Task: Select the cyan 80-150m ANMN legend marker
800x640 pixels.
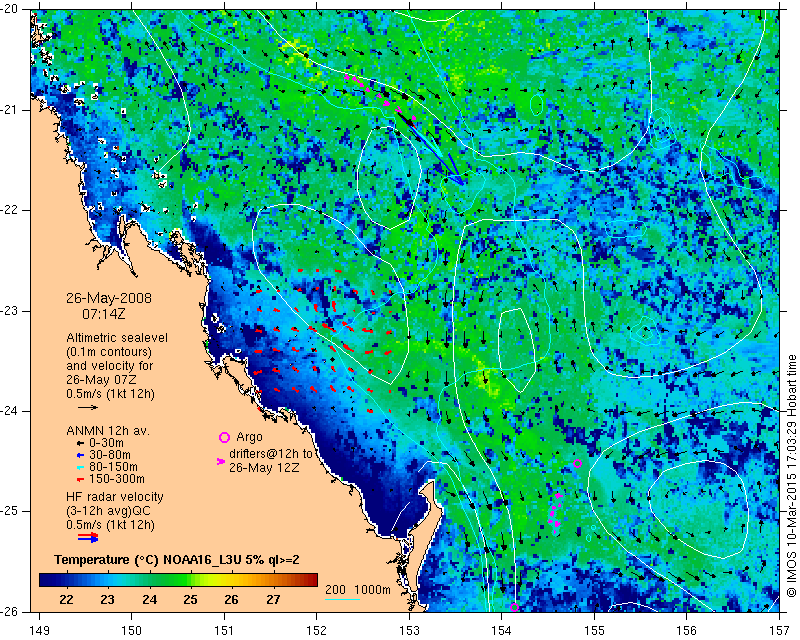Action: [x=80, y=467]
